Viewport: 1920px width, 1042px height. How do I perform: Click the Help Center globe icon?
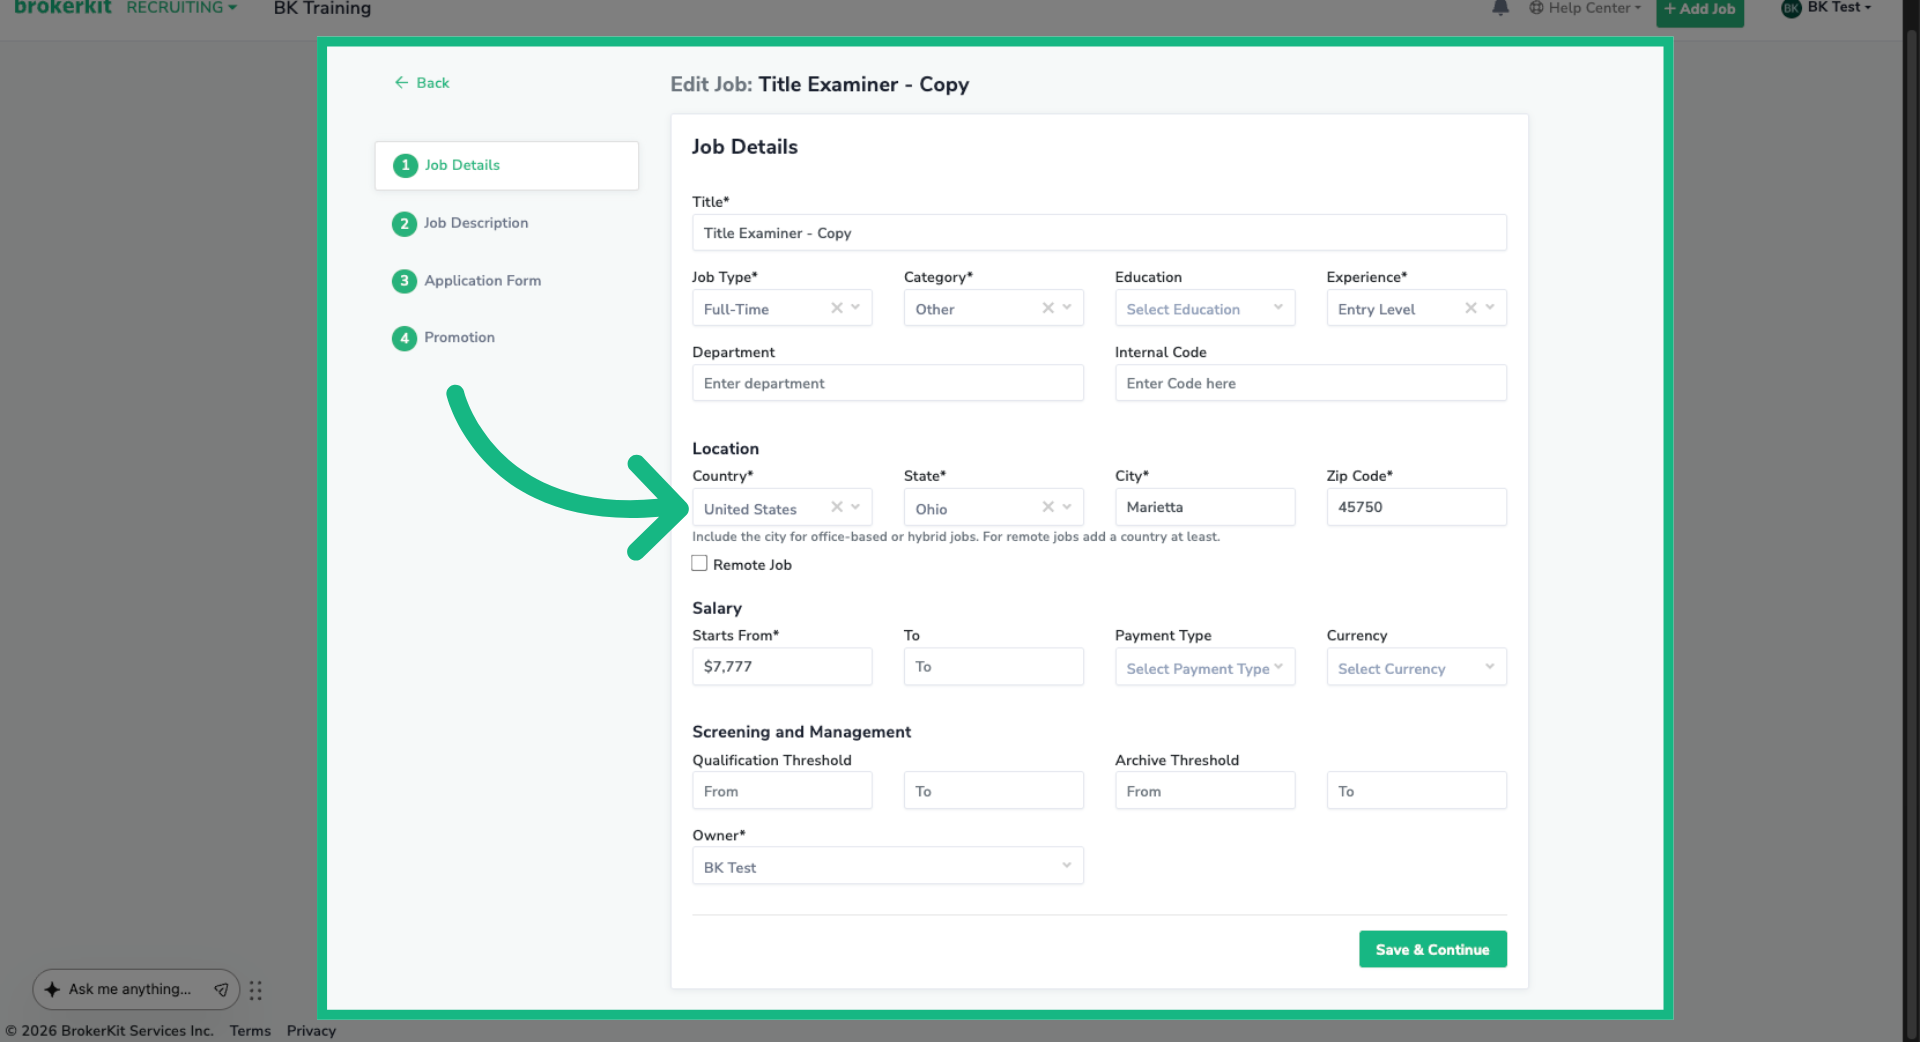(1536, 8)
